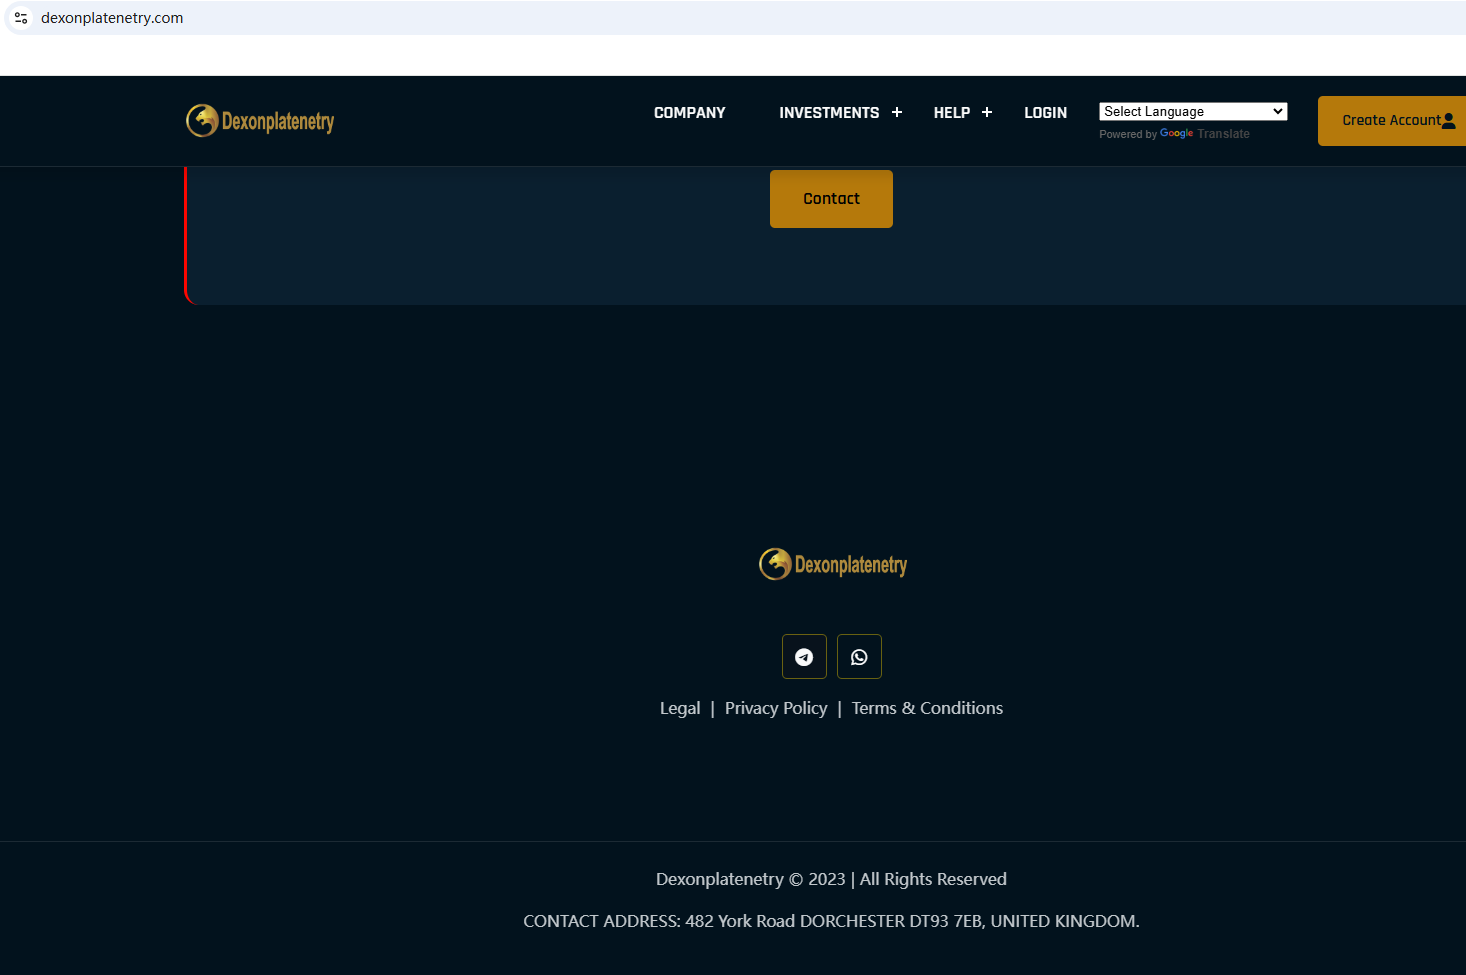Expand the Investments plus icon
The image size is (1466, 975).
(x=897, y=113)
